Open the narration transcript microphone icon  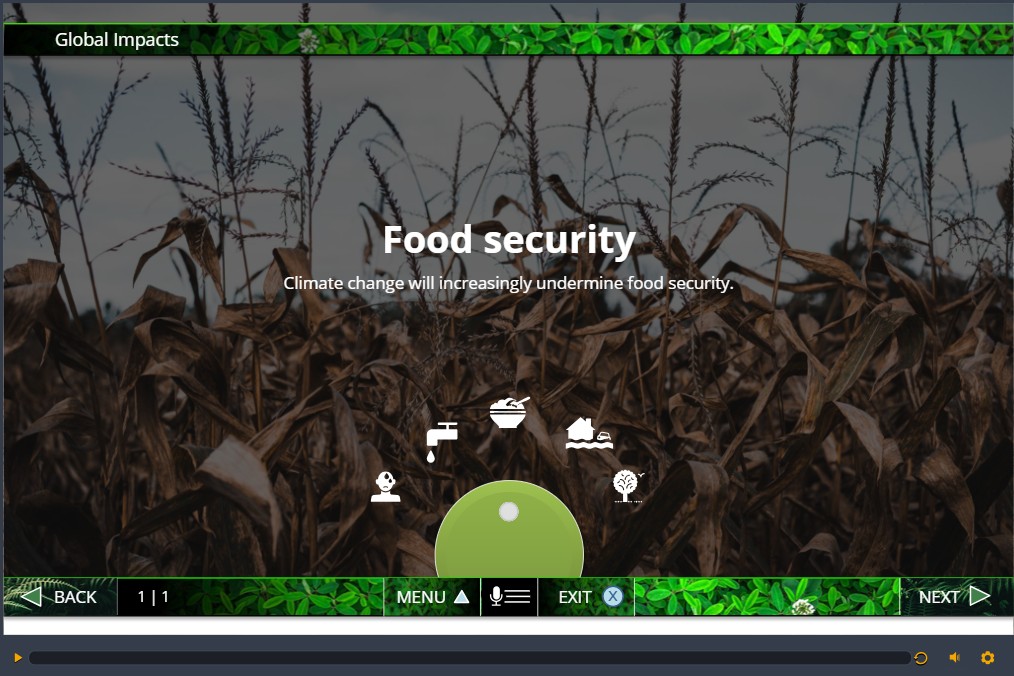coord(510,596)
